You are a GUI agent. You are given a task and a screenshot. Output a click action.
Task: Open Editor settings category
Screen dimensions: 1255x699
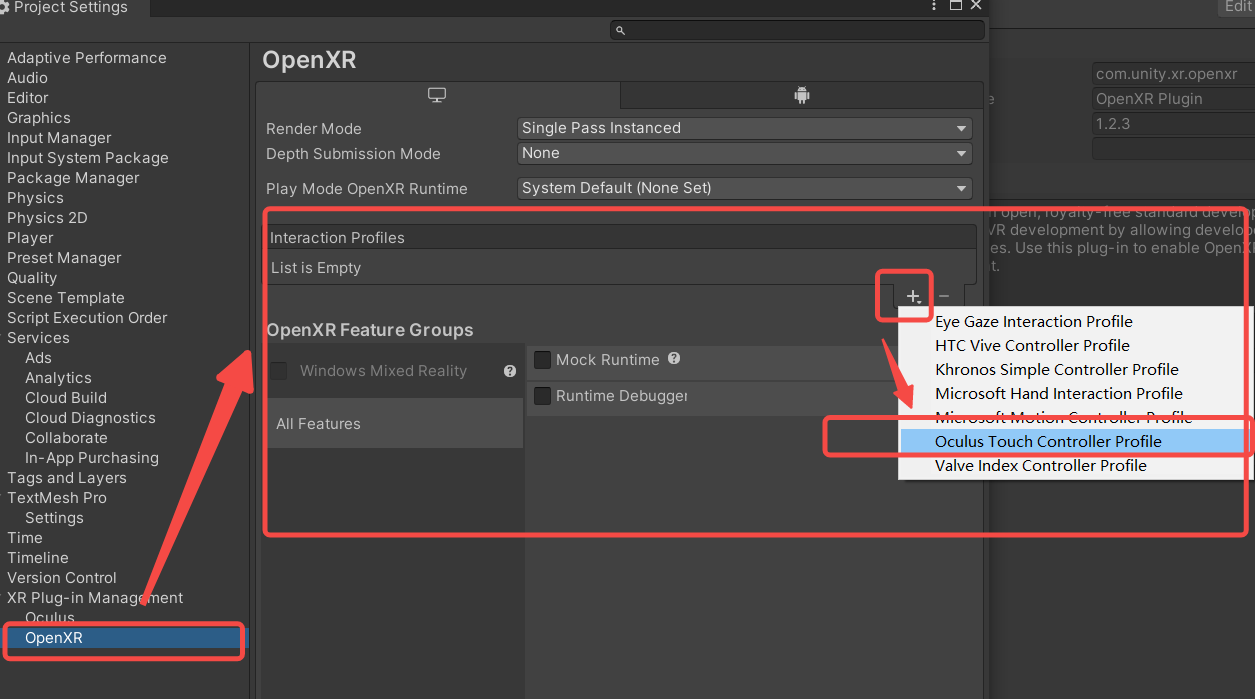tap(28, 98)
